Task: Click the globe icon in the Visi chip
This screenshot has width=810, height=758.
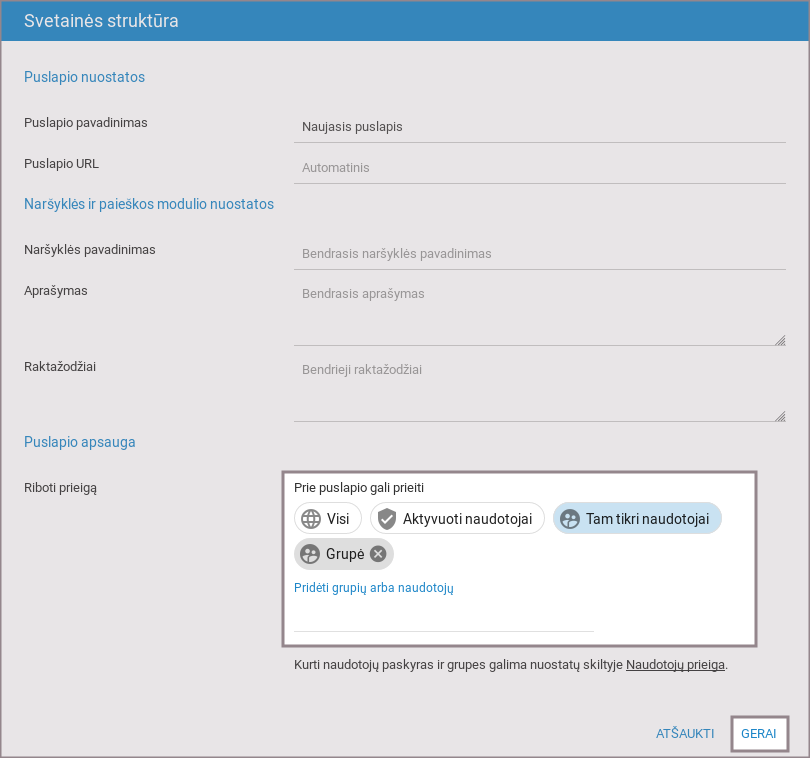Action: (311, 518)
